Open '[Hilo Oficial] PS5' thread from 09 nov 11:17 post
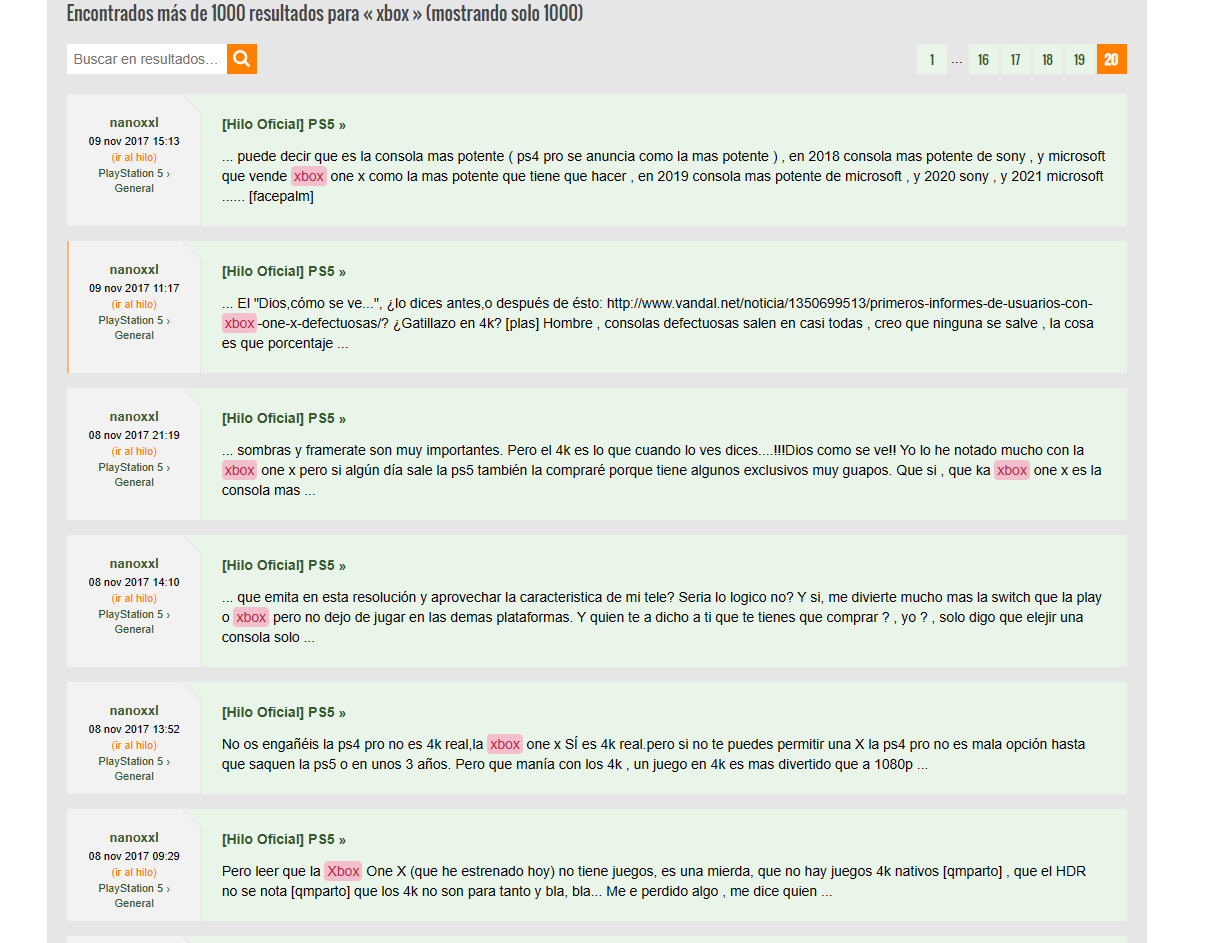This screenshot has width=1218, height=943. (x=284, y=272)
